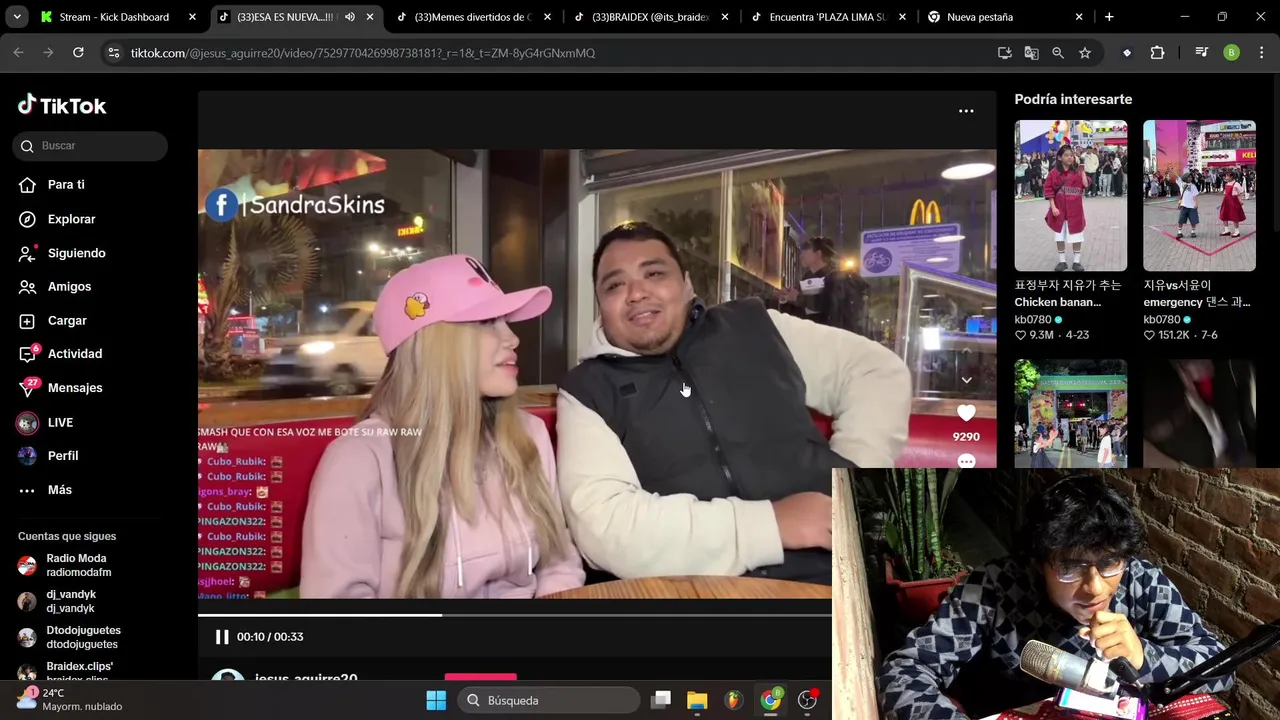Viewport: 1280px width, 720px height.
Task: Switch to Encuentra PLAZA LIMA SUR tab
Action: (x=827, y=17)
